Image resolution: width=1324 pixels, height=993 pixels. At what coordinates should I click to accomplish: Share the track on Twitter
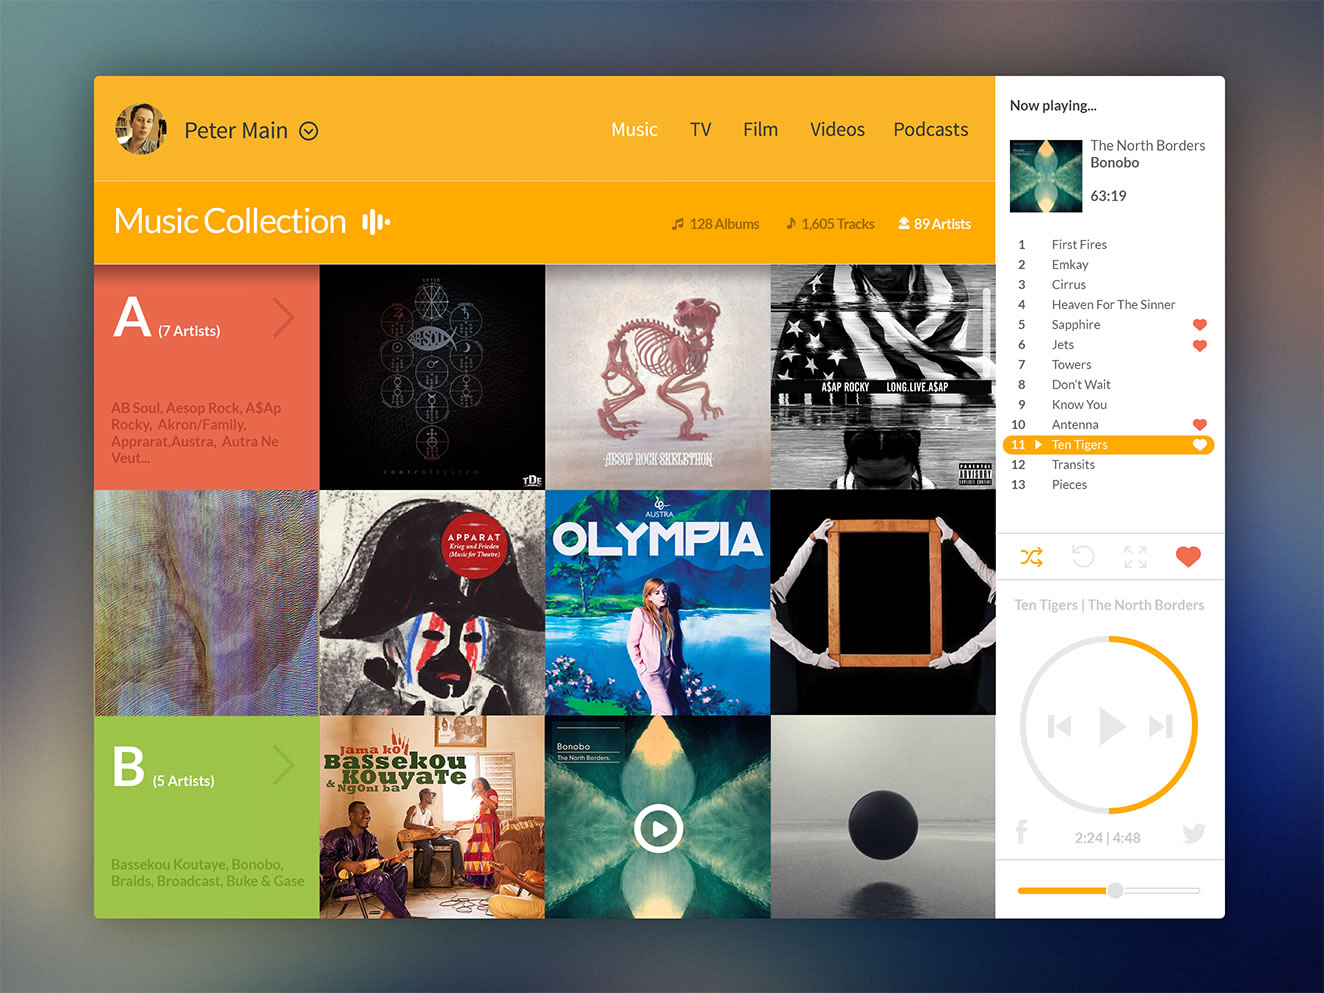[1194, 833]
